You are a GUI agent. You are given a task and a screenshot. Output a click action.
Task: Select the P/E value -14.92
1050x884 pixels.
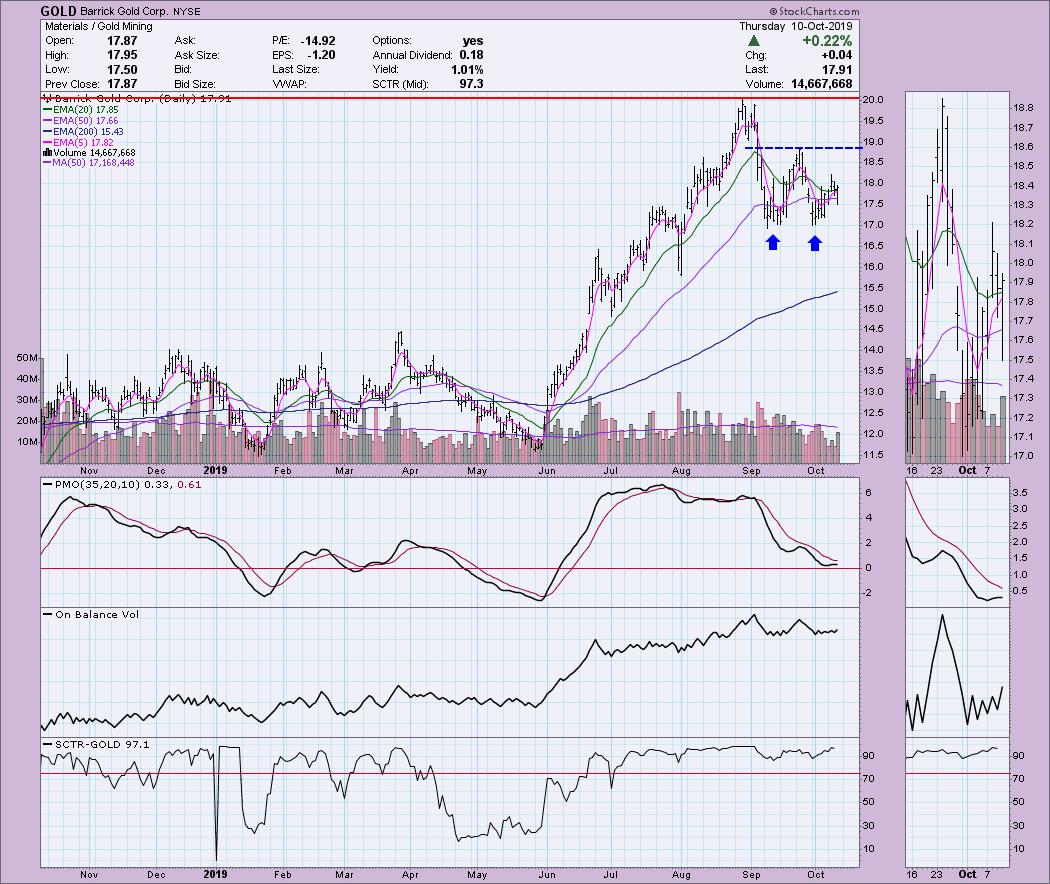tap(318, 41)
